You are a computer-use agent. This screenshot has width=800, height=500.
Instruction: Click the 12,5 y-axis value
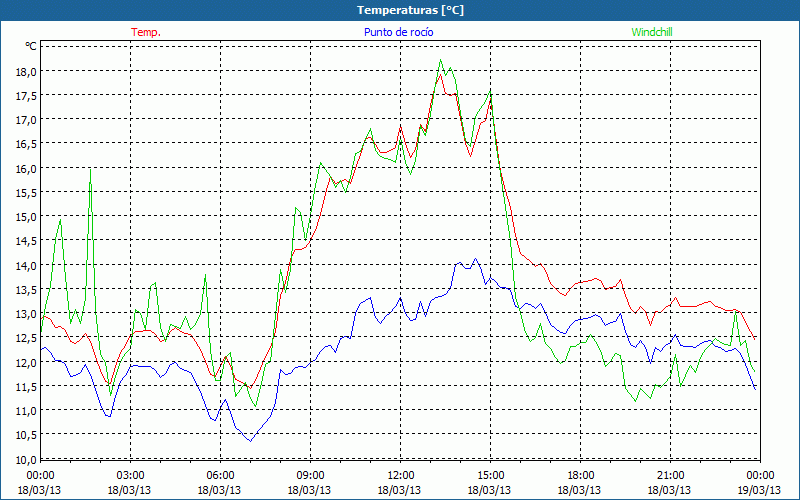[28, 338]
